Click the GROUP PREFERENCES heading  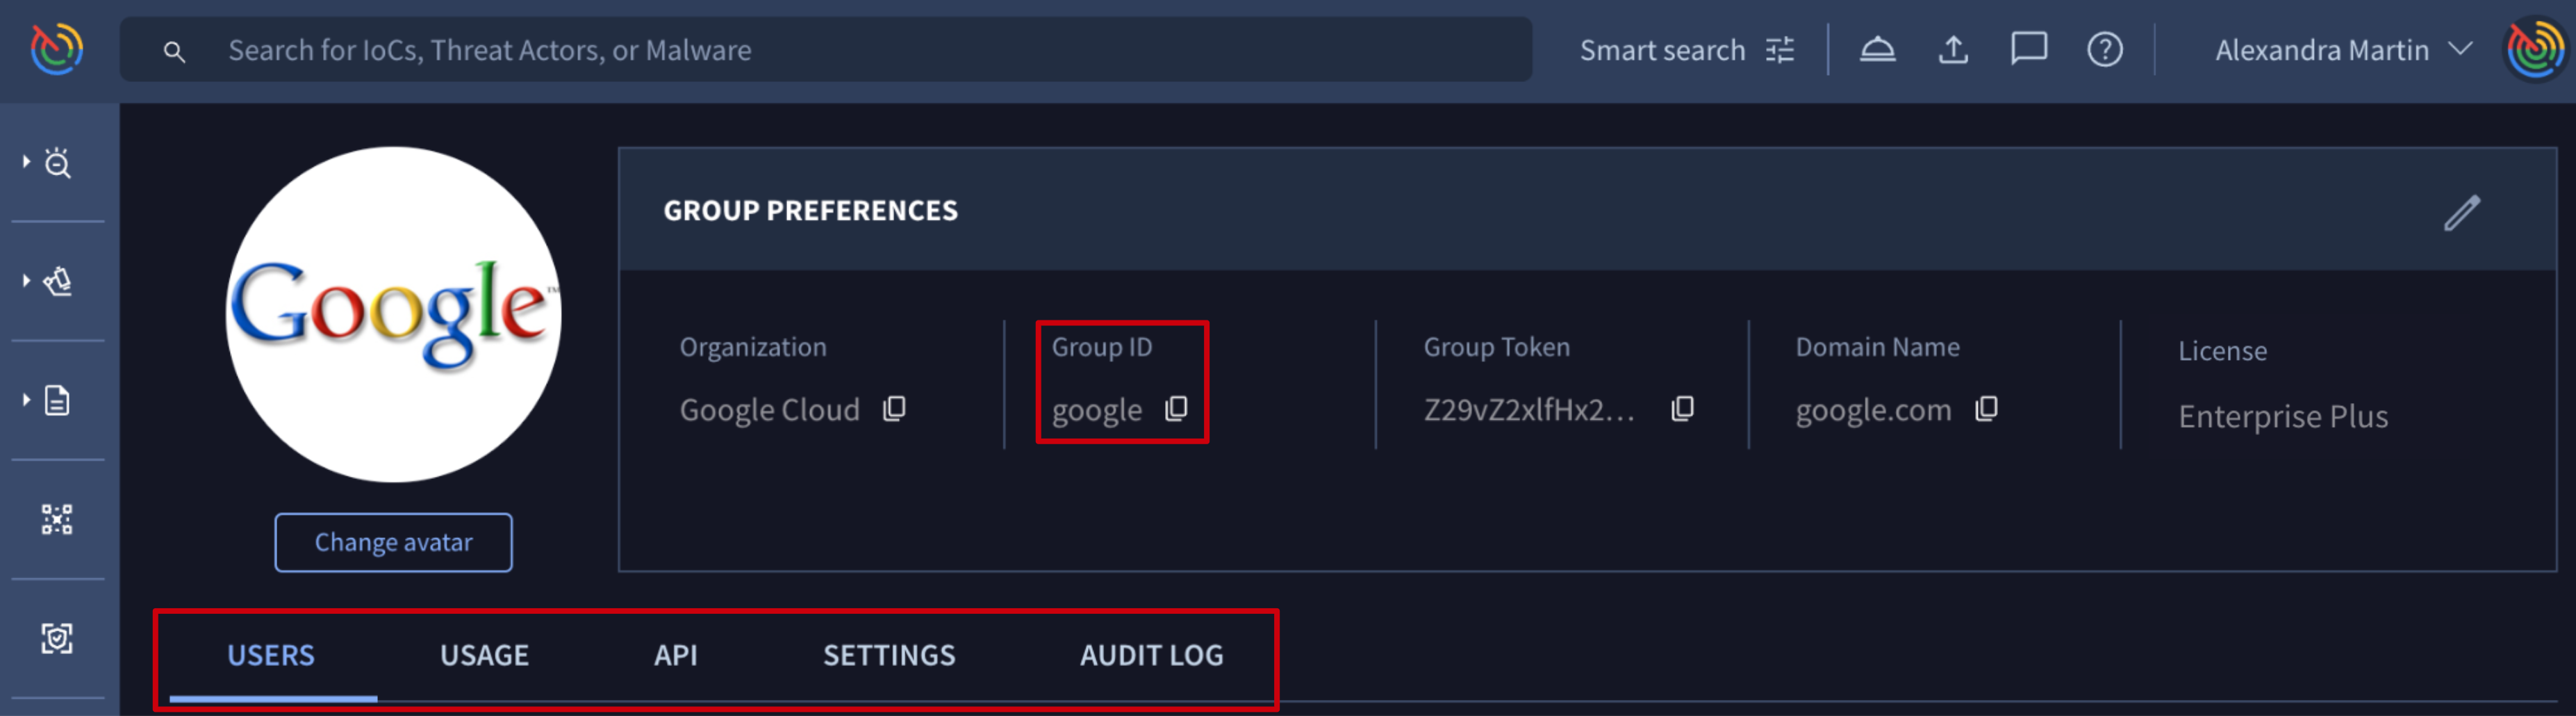(810, 211)
